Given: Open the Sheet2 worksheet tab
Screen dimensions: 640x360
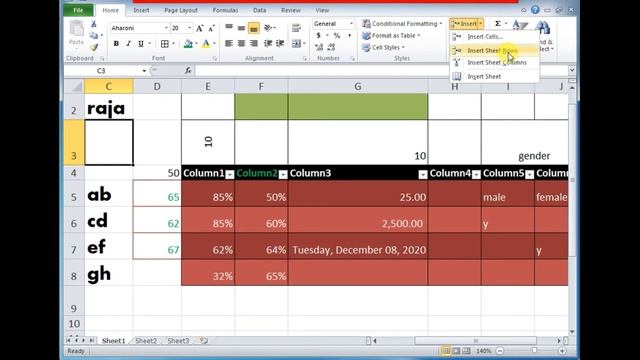Looking at the screenshot, I should (x=146, y=340).
